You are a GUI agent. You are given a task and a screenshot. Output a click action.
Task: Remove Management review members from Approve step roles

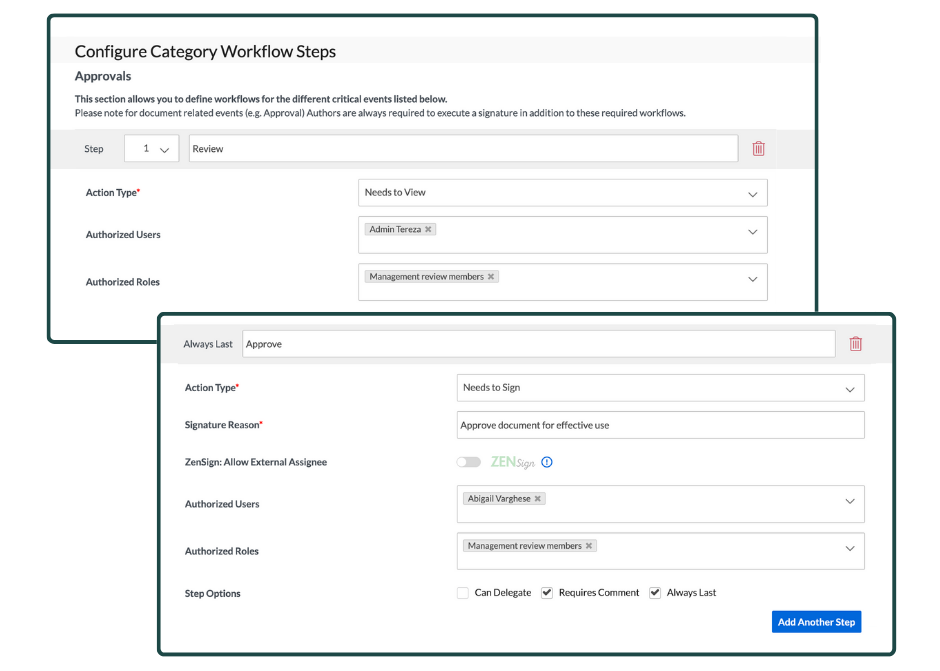pos(588,545)
